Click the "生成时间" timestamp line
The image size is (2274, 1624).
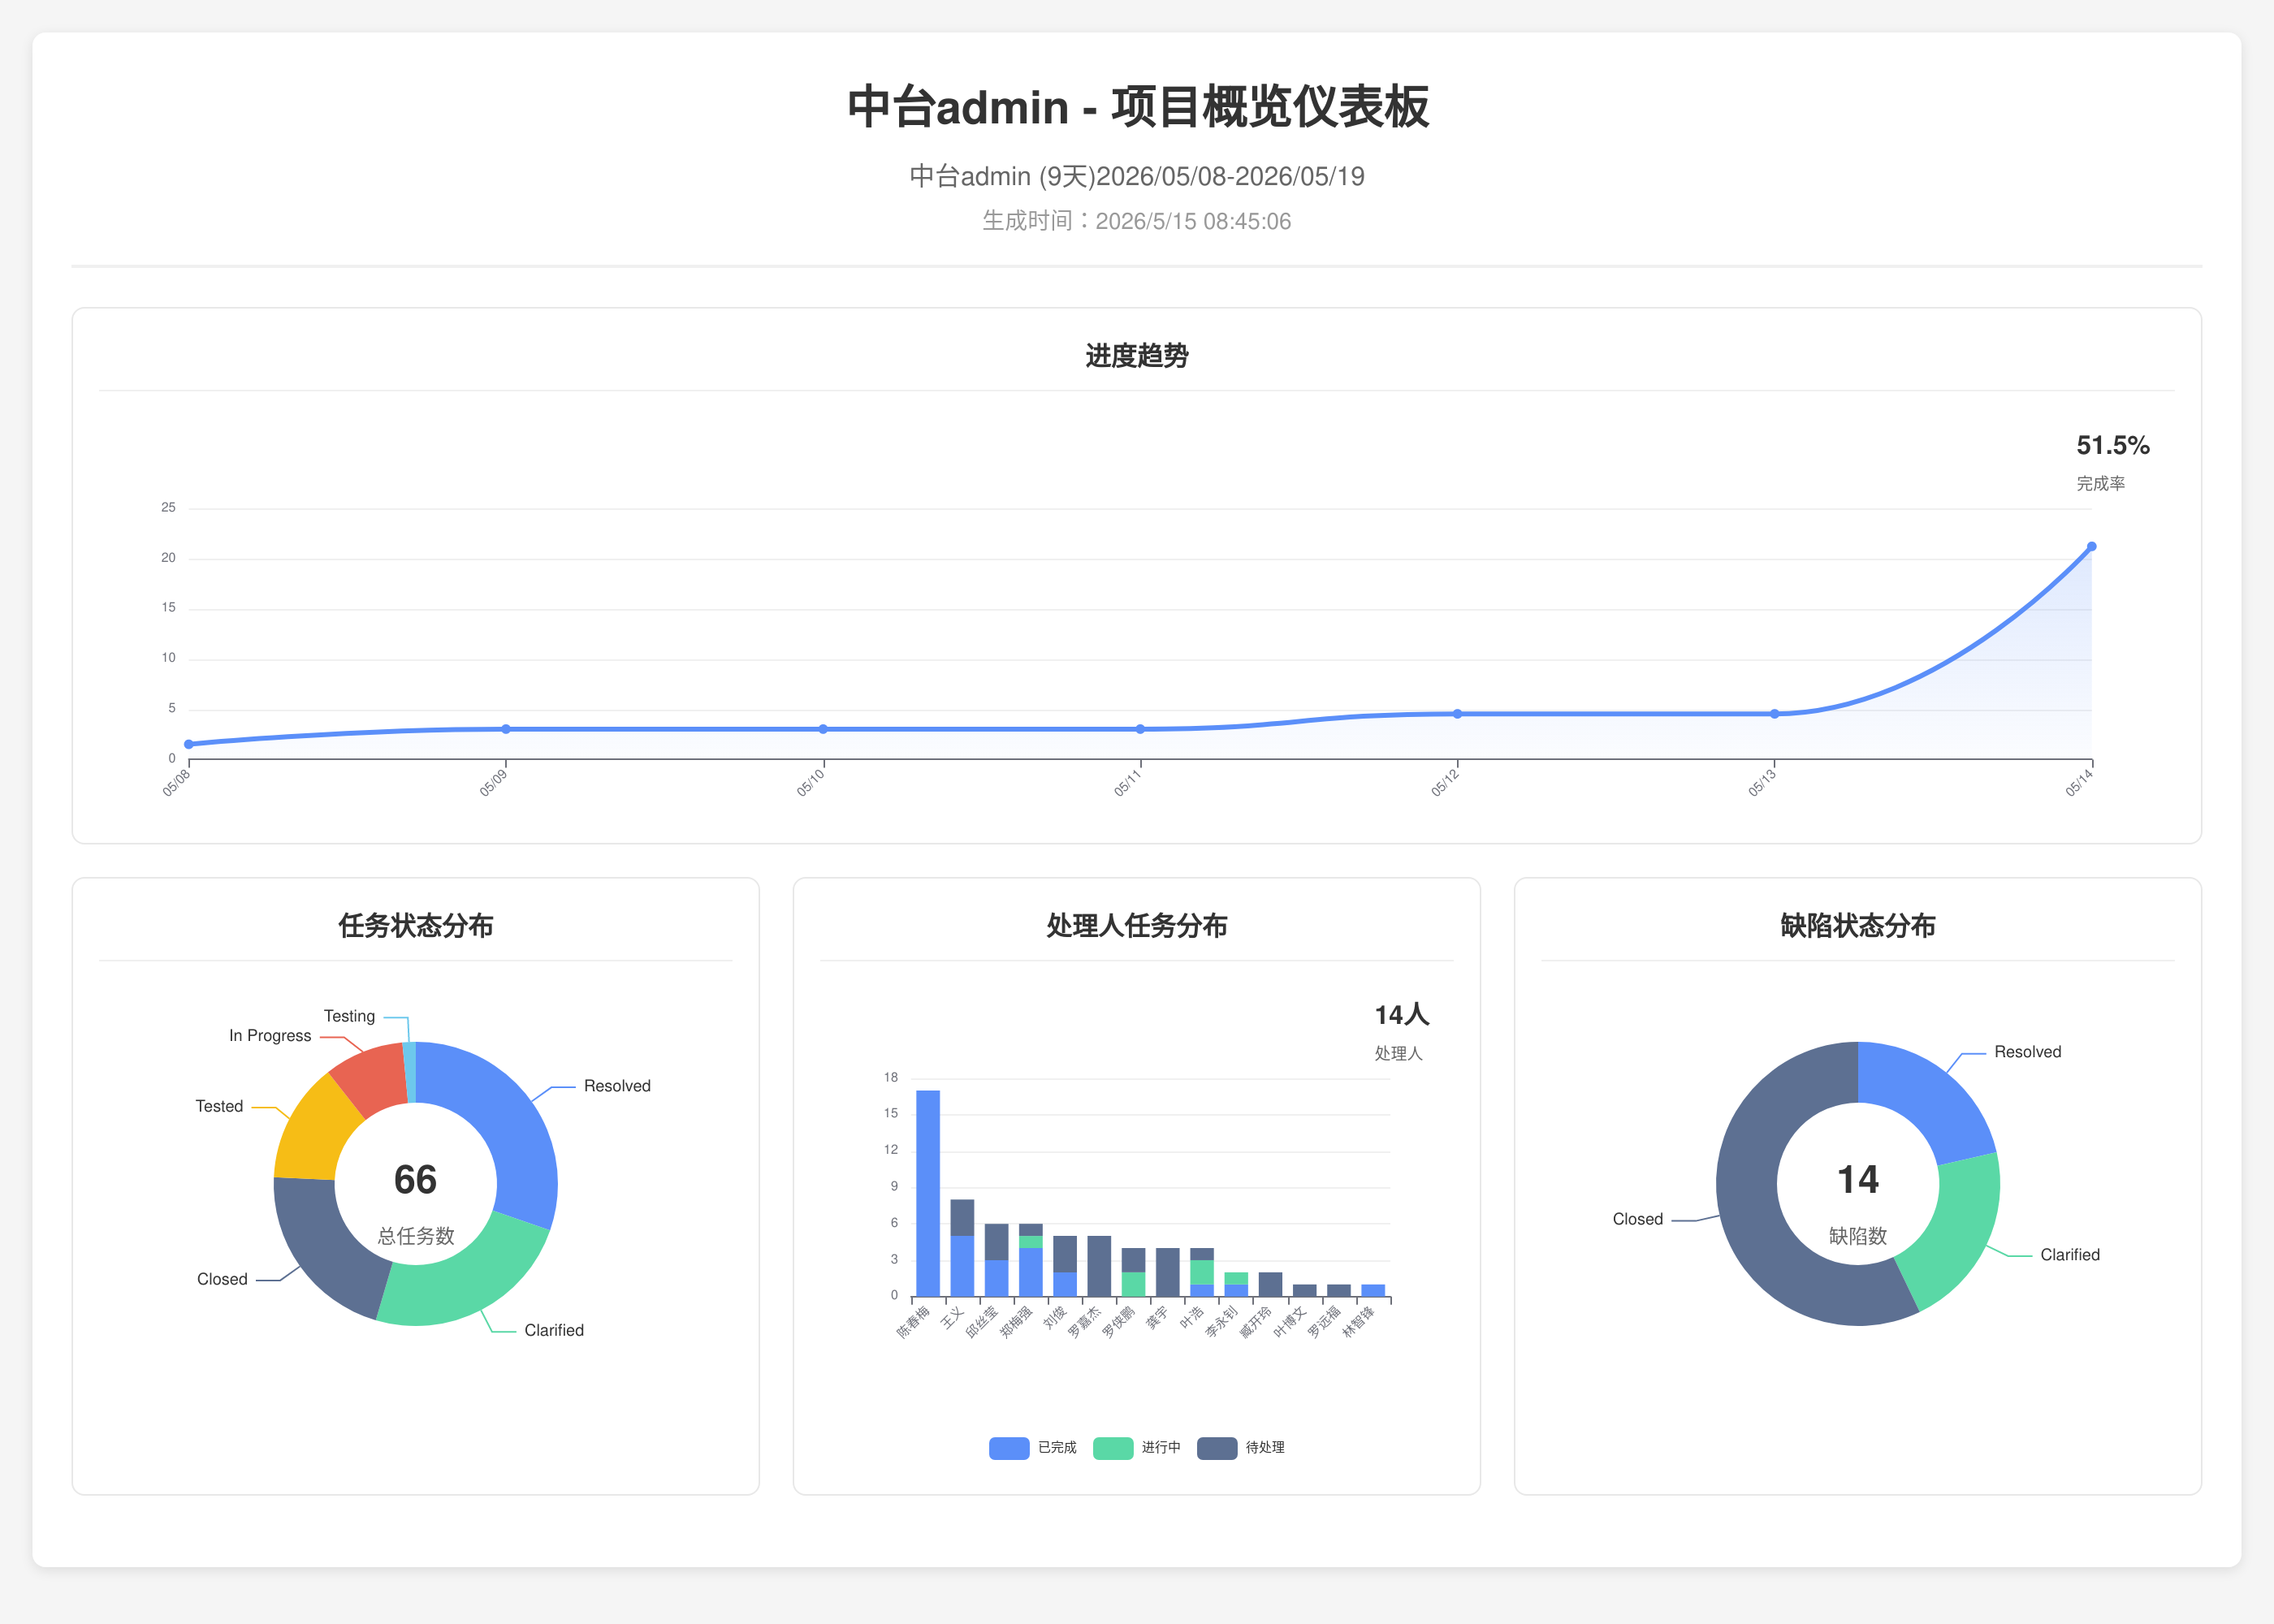coord(1137,221)
